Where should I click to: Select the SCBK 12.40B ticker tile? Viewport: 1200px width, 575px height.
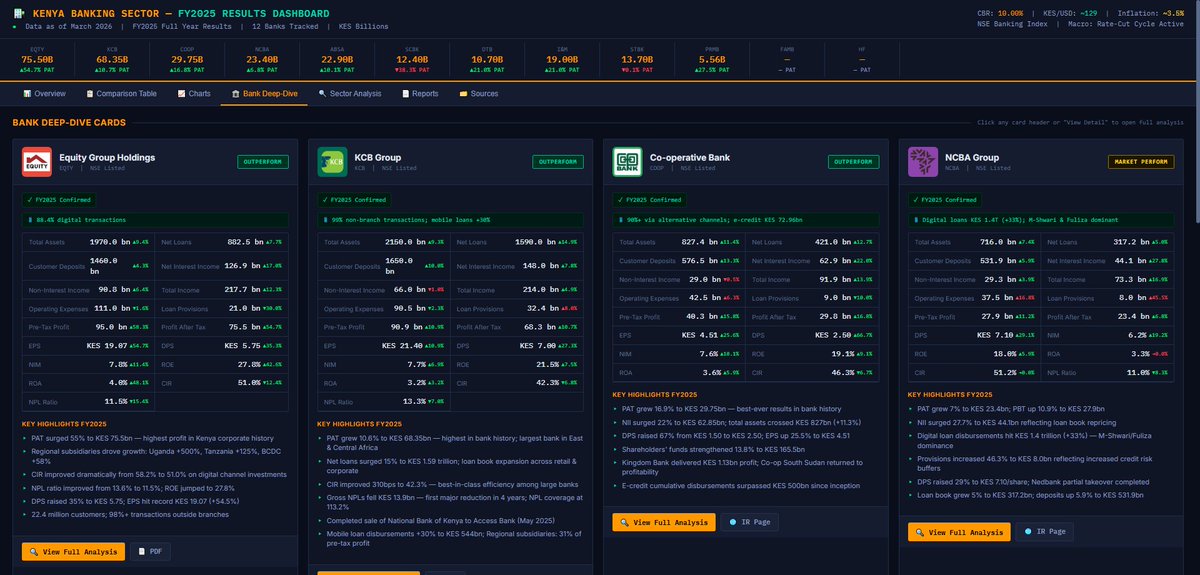pos(412,59)
